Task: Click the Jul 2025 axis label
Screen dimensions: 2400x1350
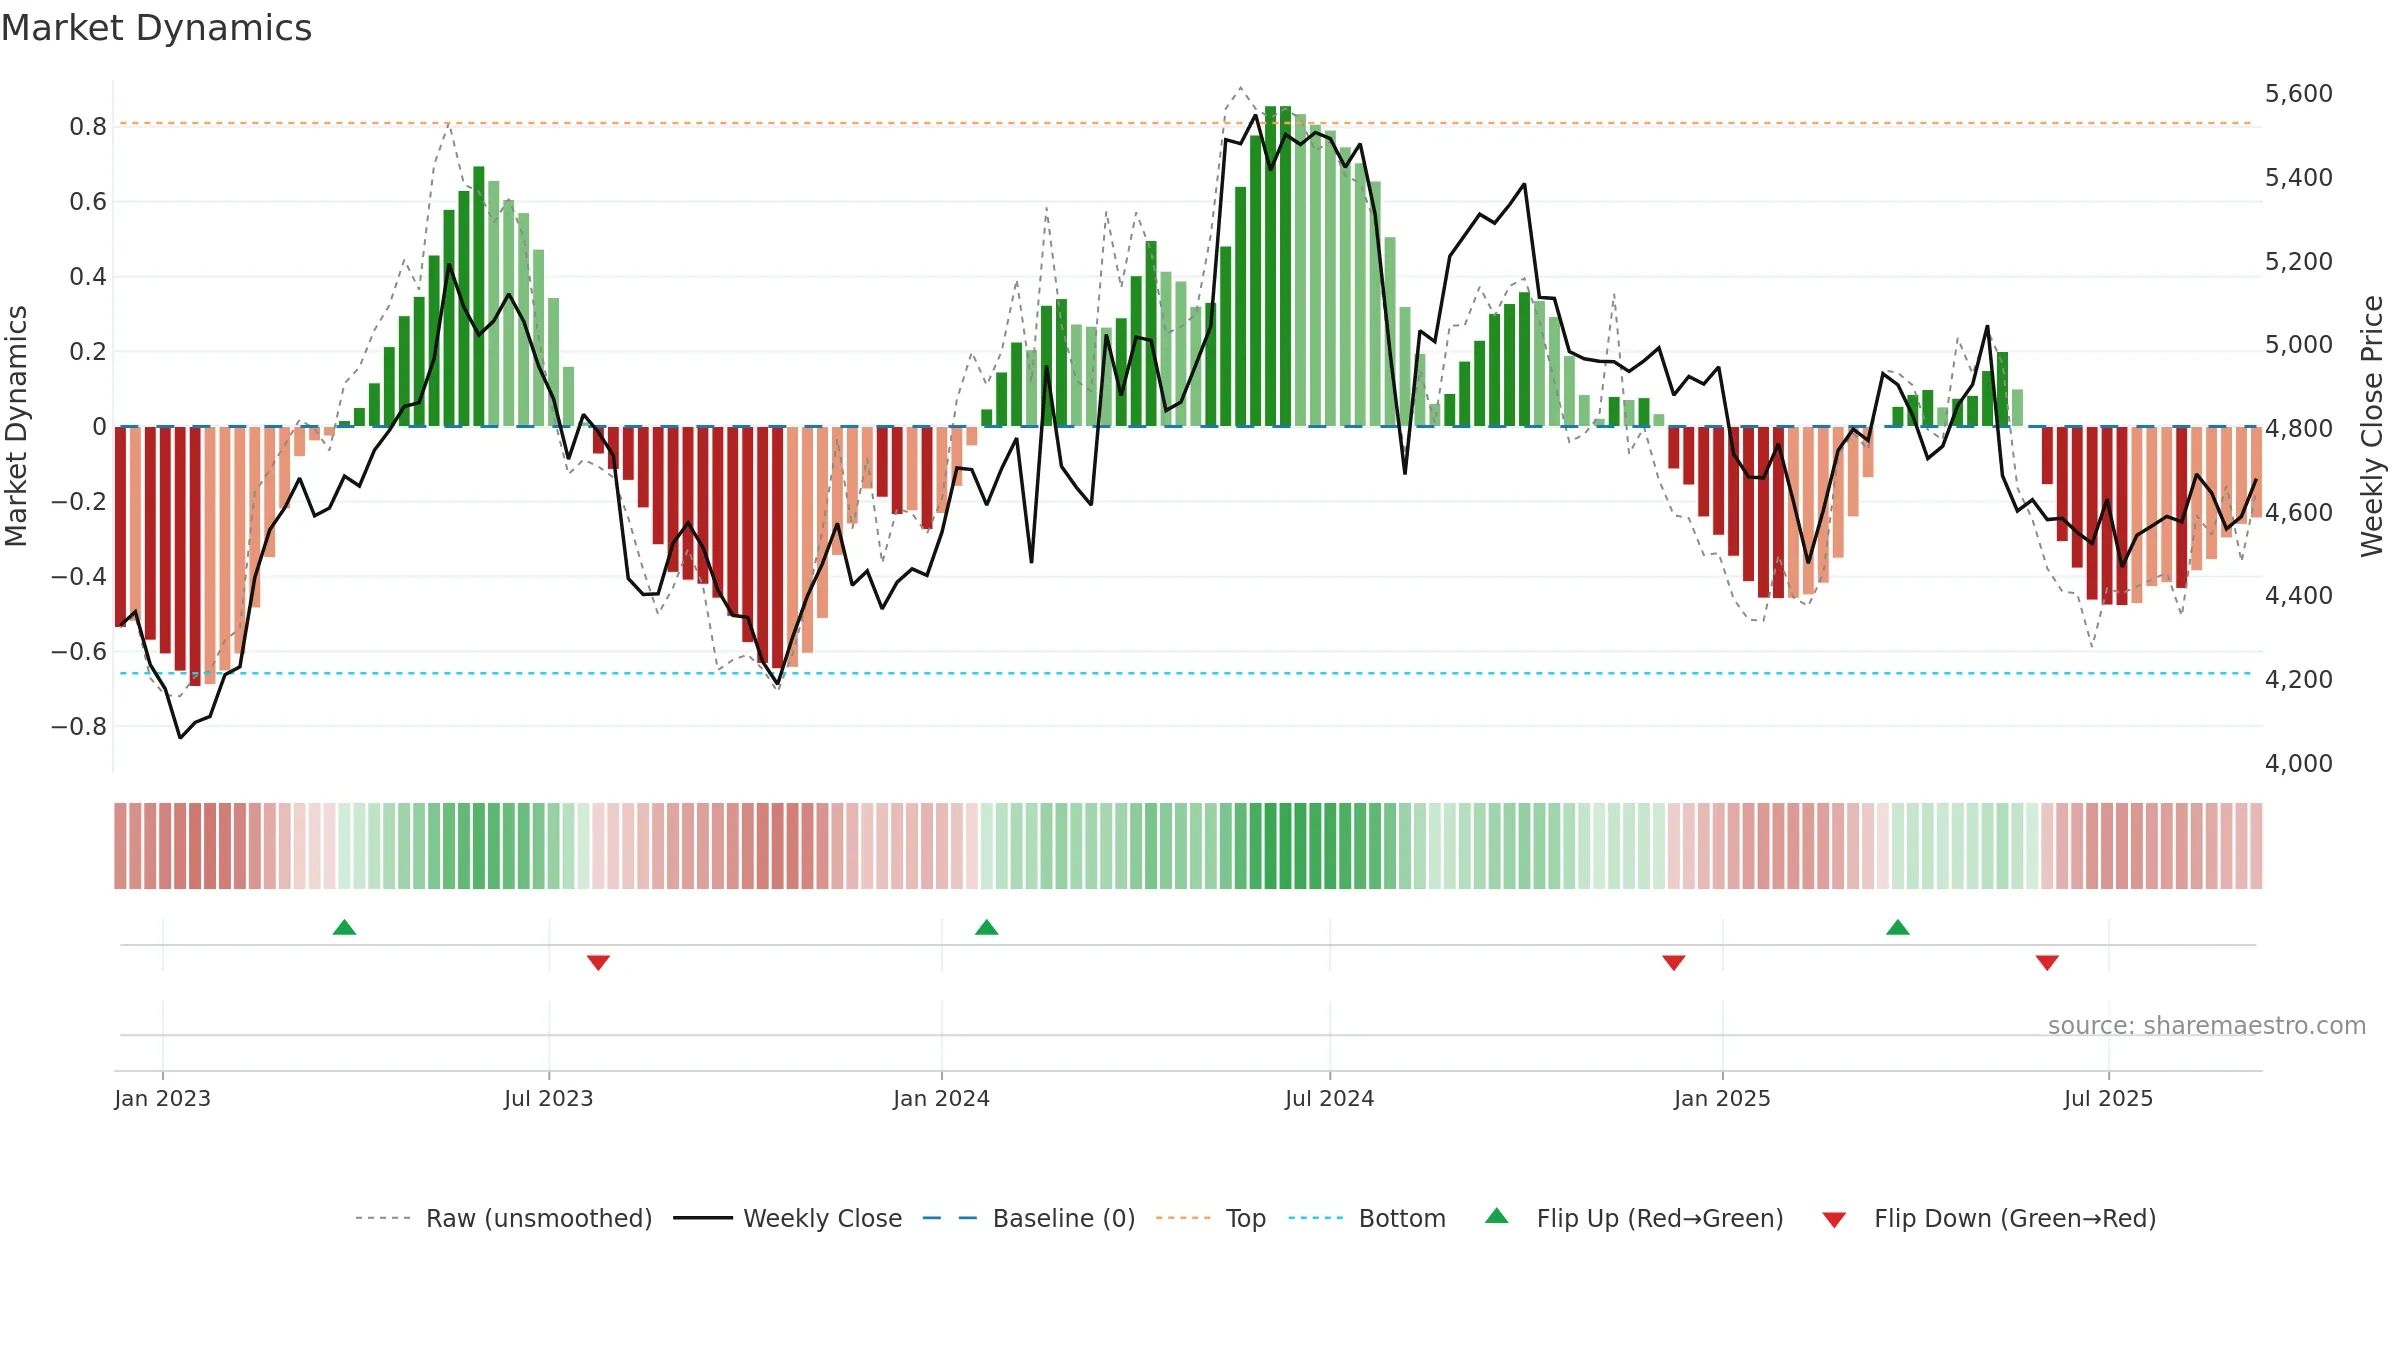Action: coord(2108,1098)
